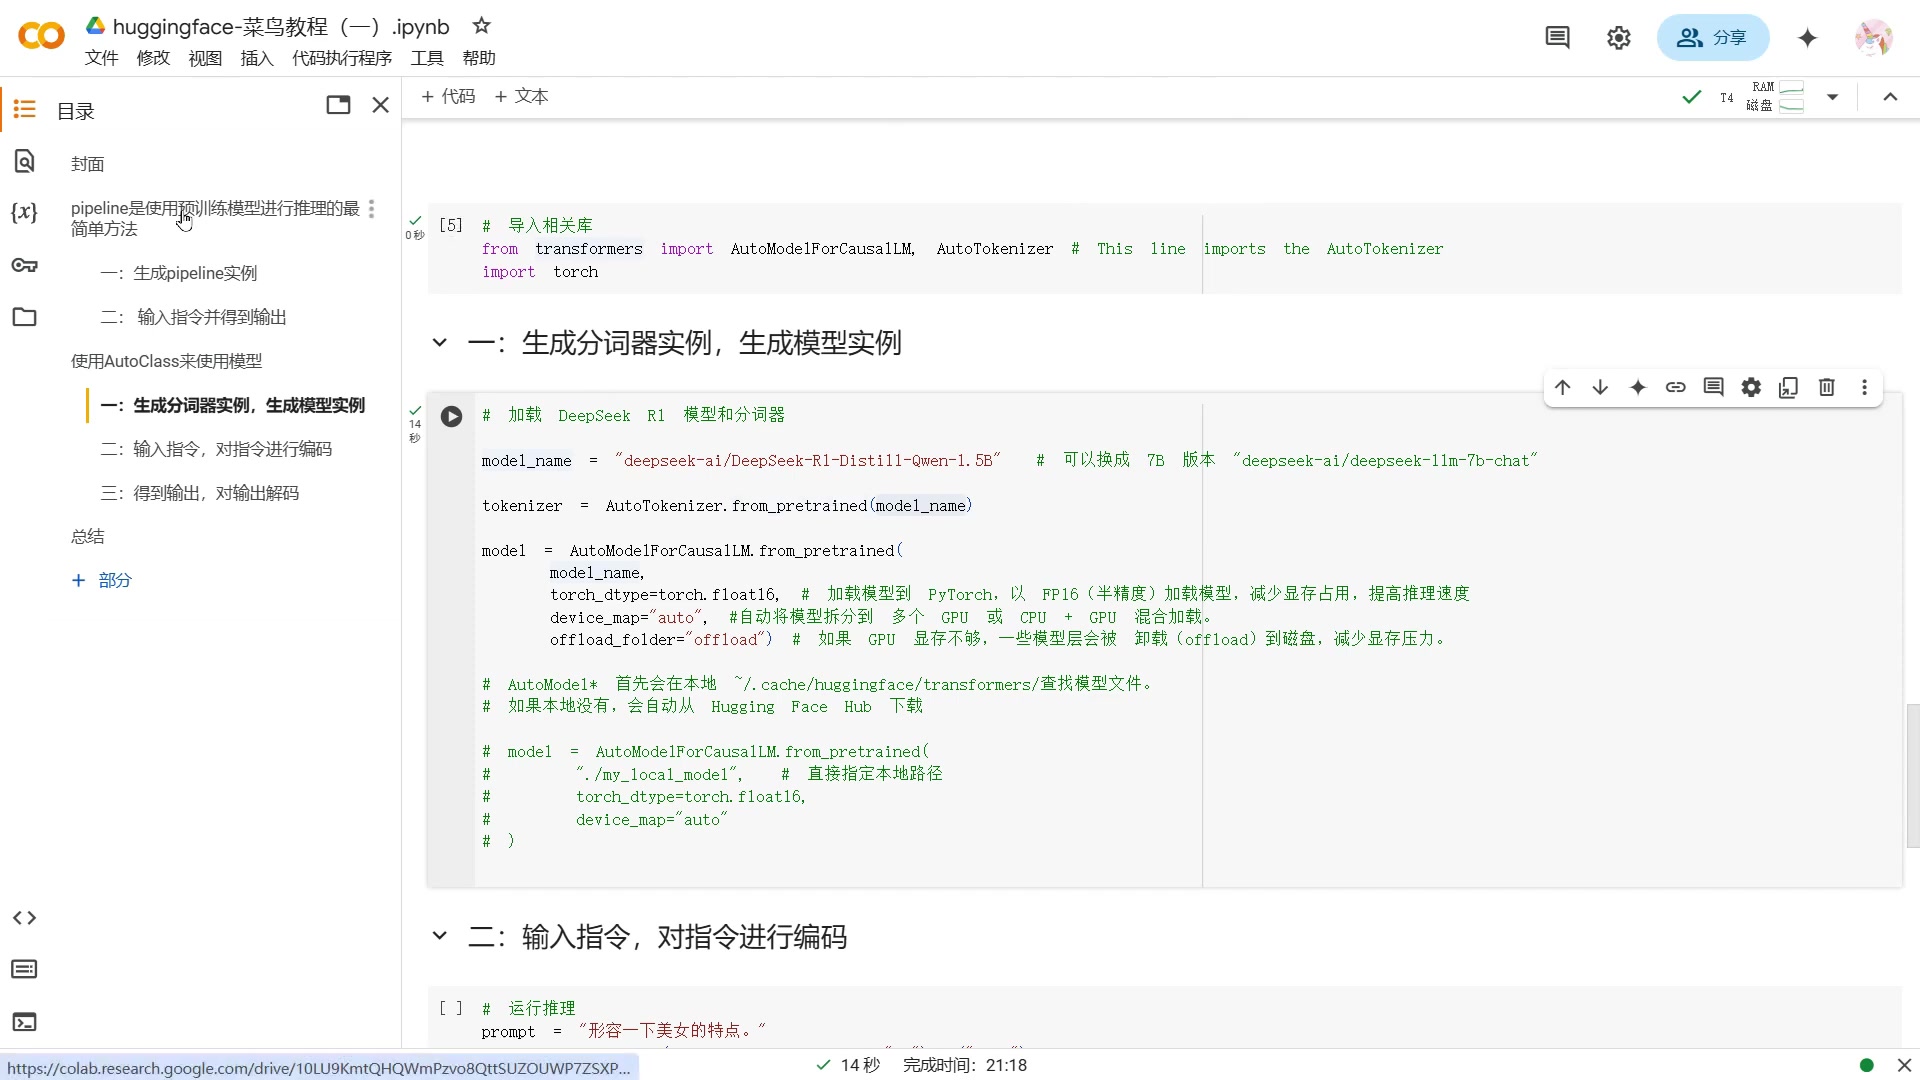Select 一：生成分词器实例 outline entry
Screen dimensions: 1920x1080
(x=232, y=405)
